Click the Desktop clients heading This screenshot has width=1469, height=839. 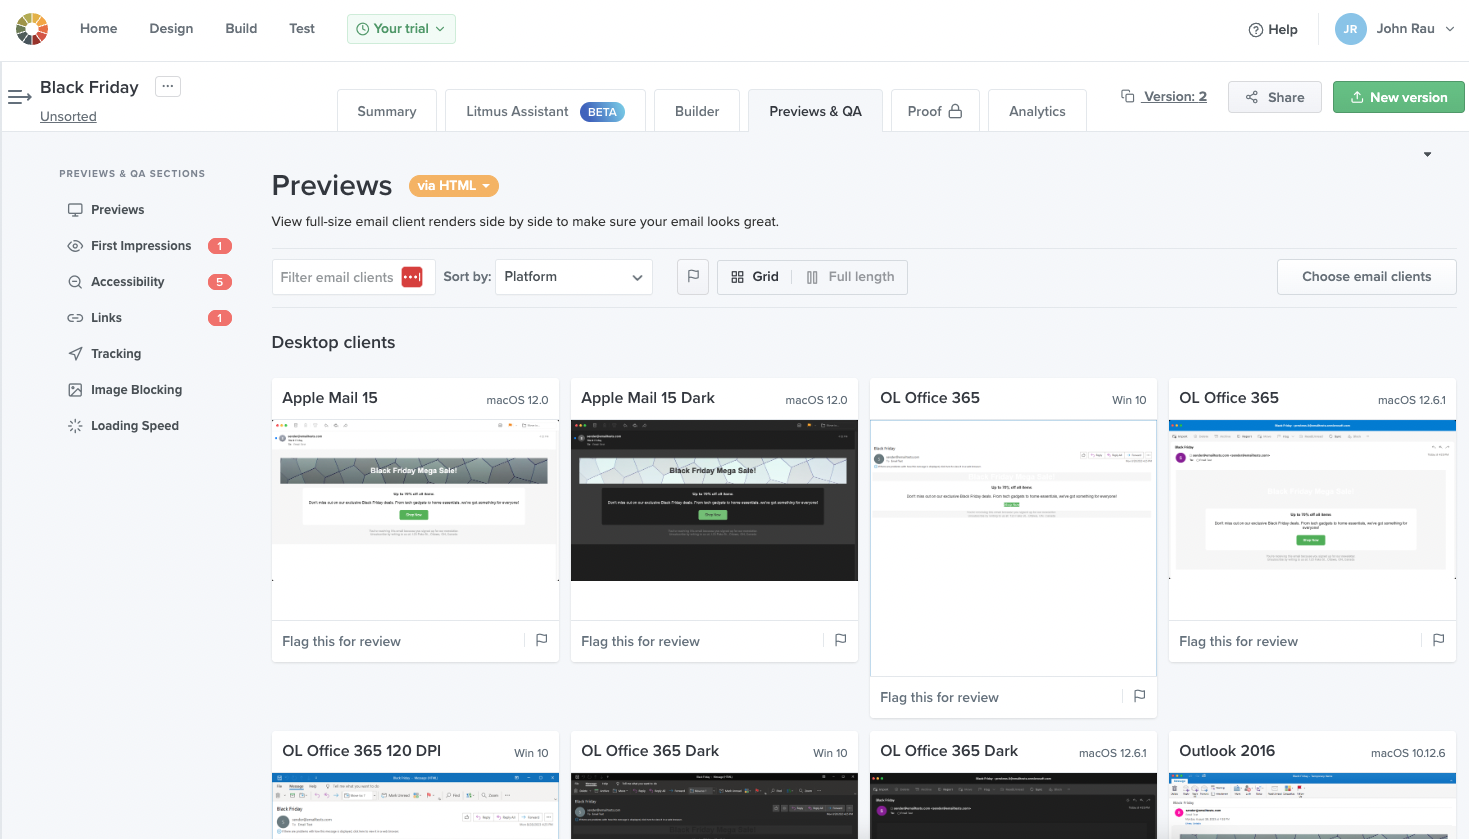tap(333, 342)
